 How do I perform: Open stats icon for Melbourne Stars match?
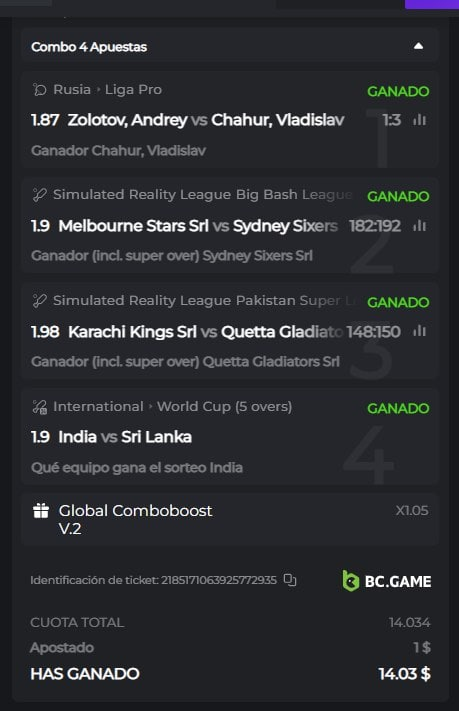coord(420,225)
